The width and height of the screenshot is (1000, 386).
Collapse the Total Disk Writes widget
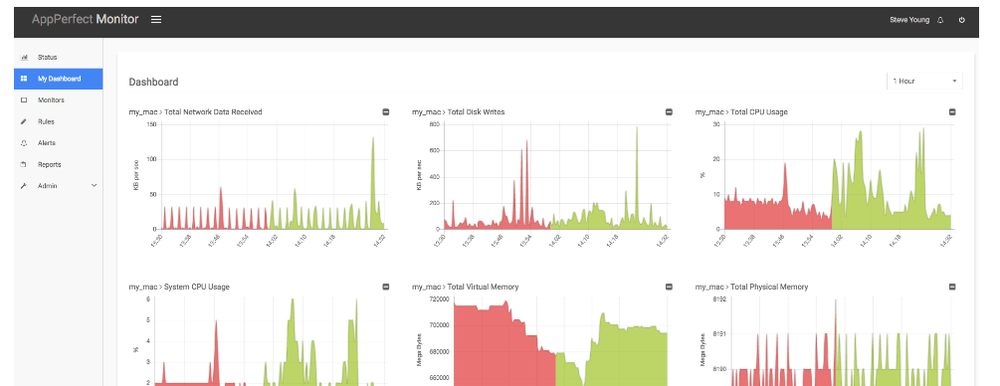tap(669, 112)
